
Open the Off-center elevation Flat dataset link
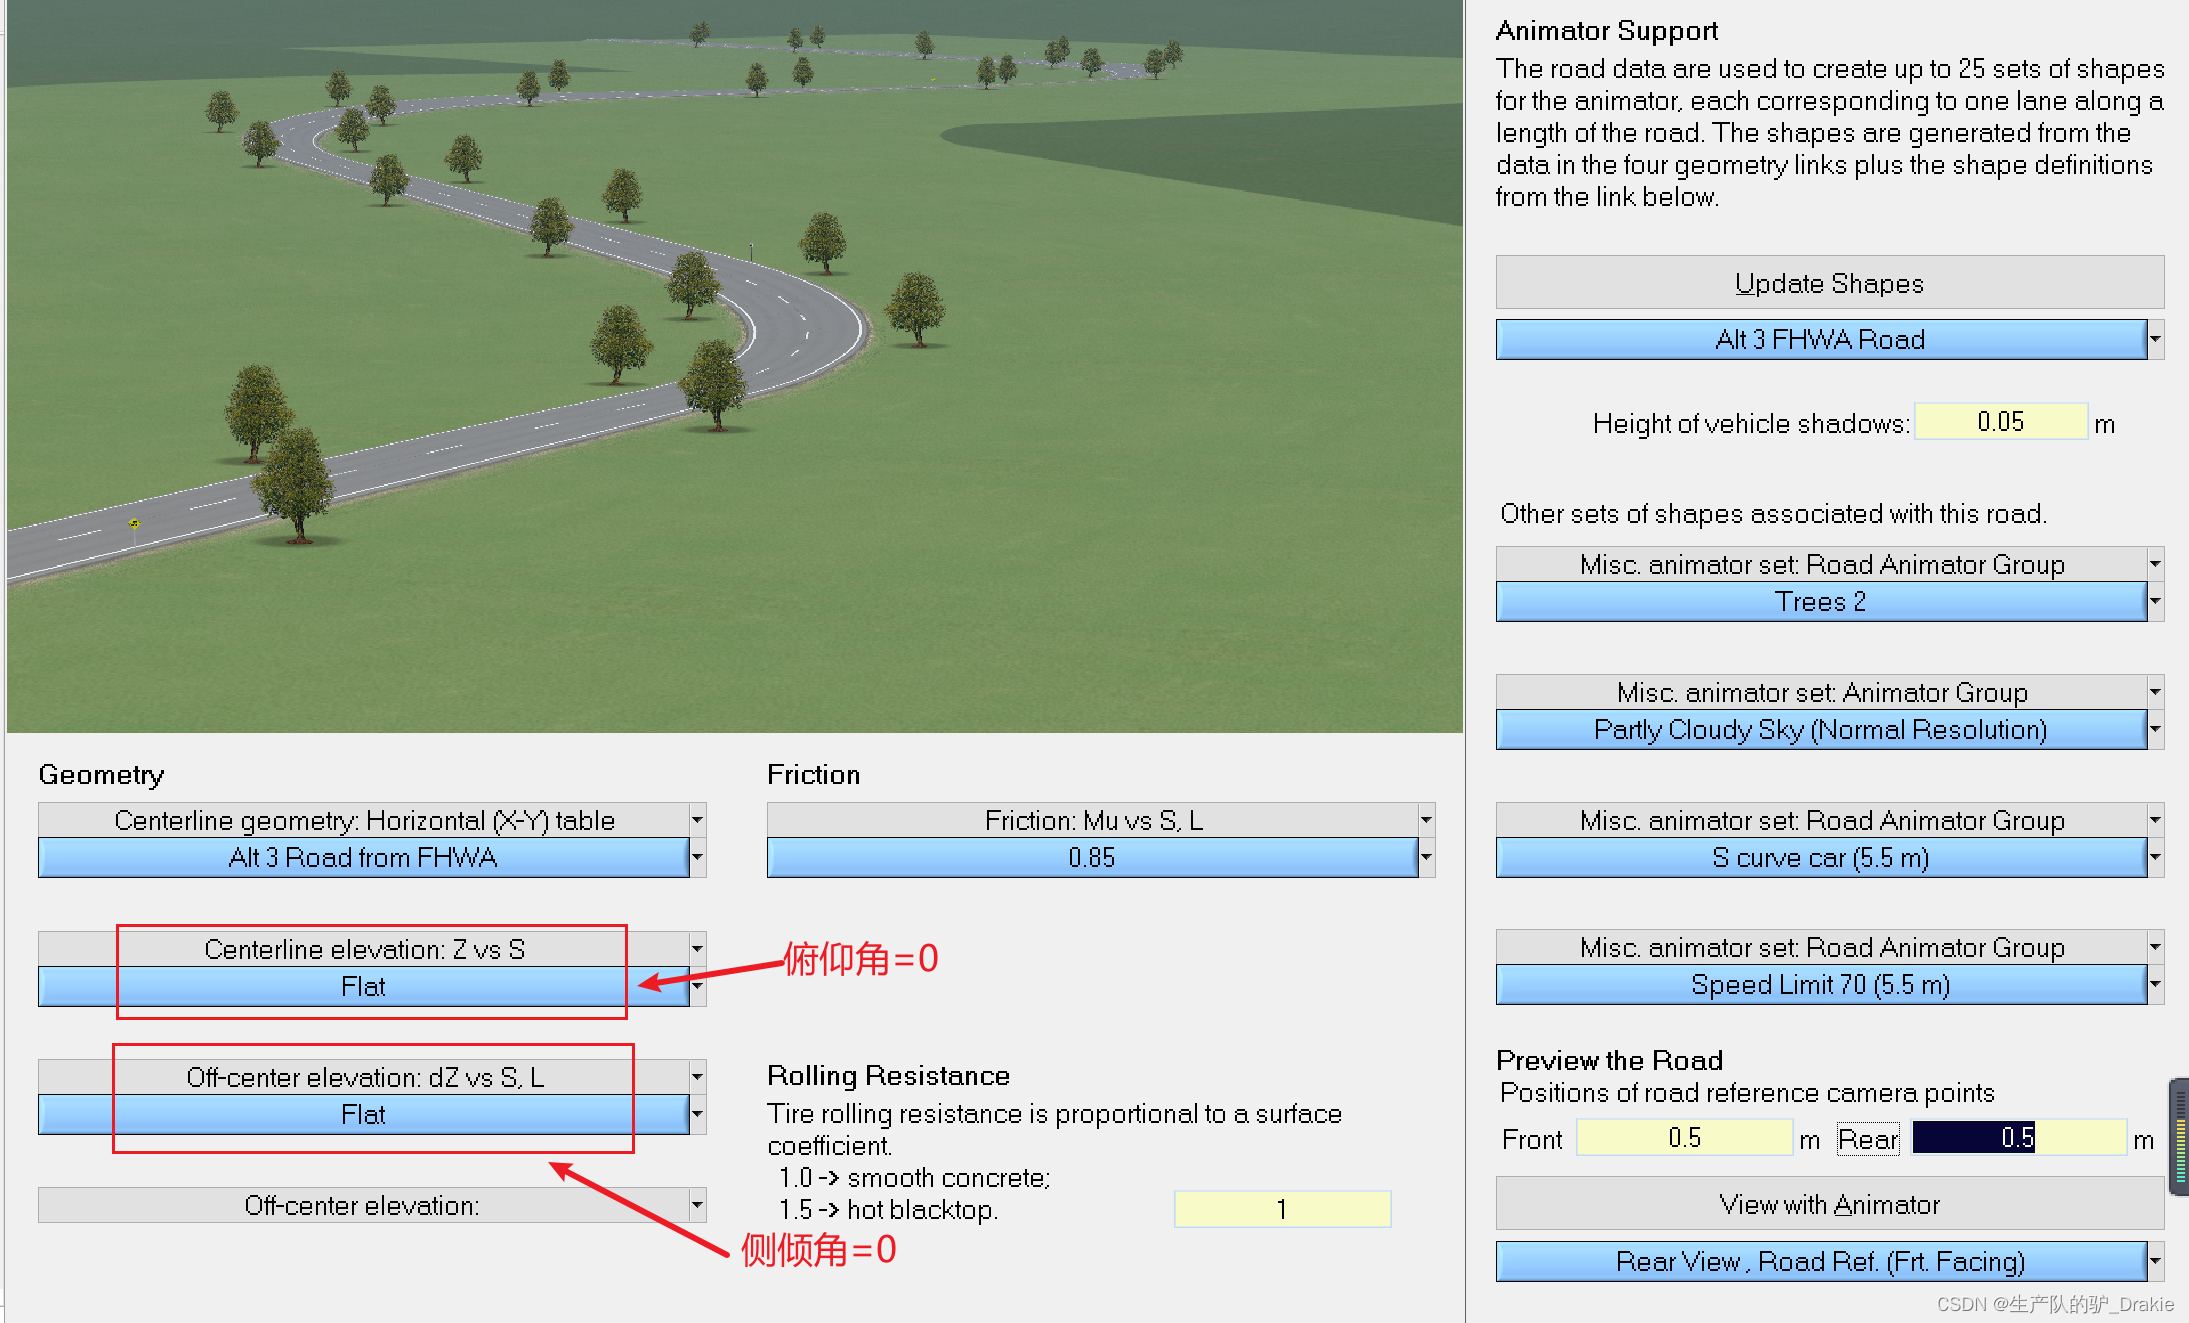[x=362, y=1114]
